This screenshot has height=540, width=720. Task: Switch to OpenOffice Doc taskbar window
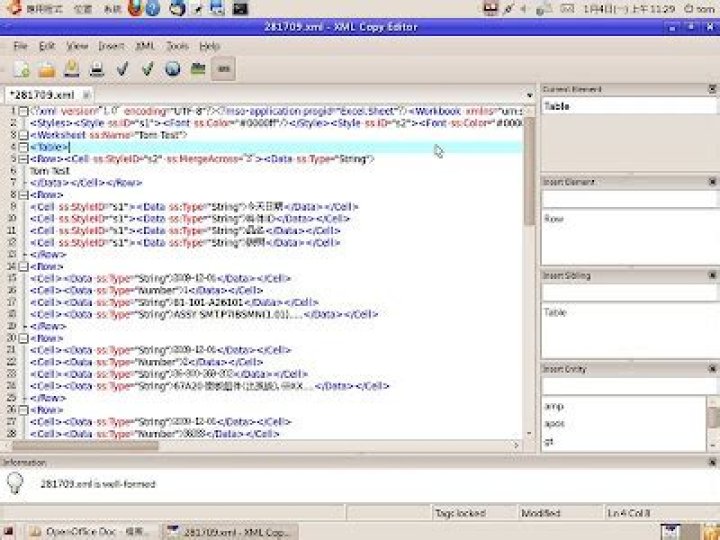90,532
